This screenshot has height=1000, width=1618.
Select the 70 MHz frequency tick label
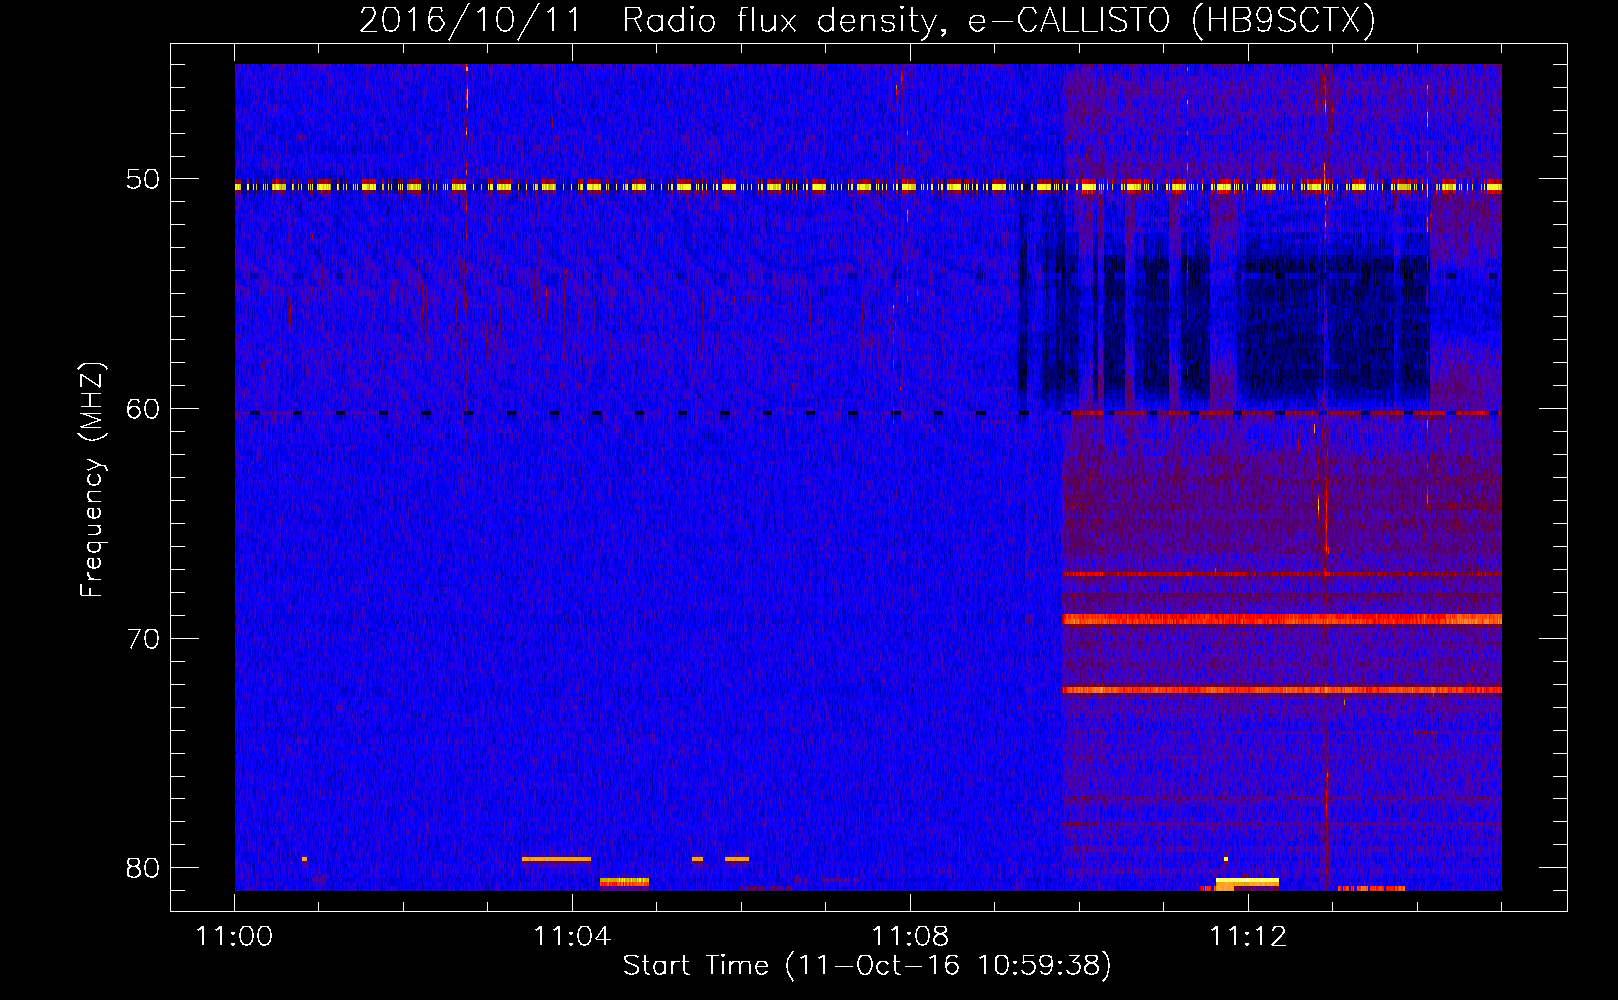[142, 639]
